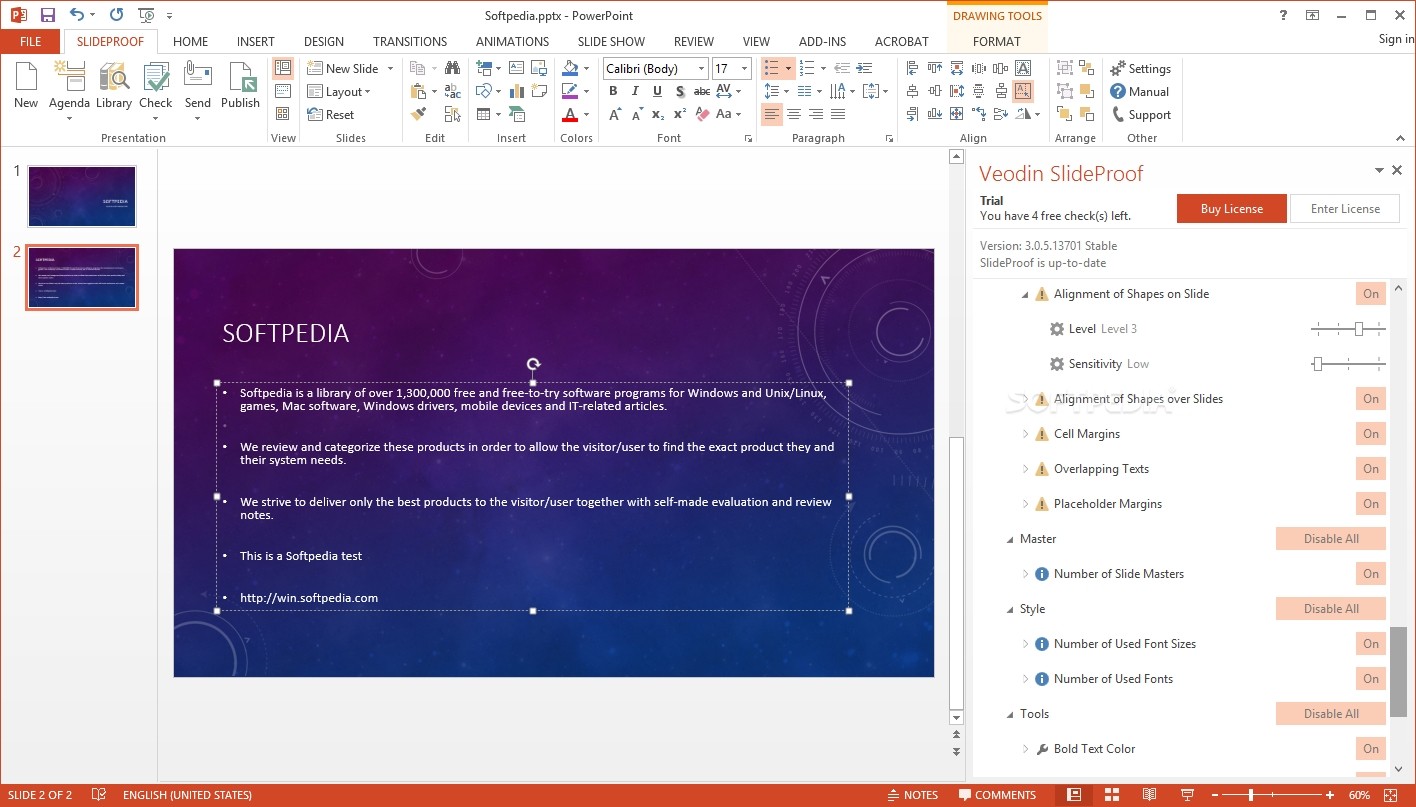Toggle Bold formatting

tap(613, 91)
